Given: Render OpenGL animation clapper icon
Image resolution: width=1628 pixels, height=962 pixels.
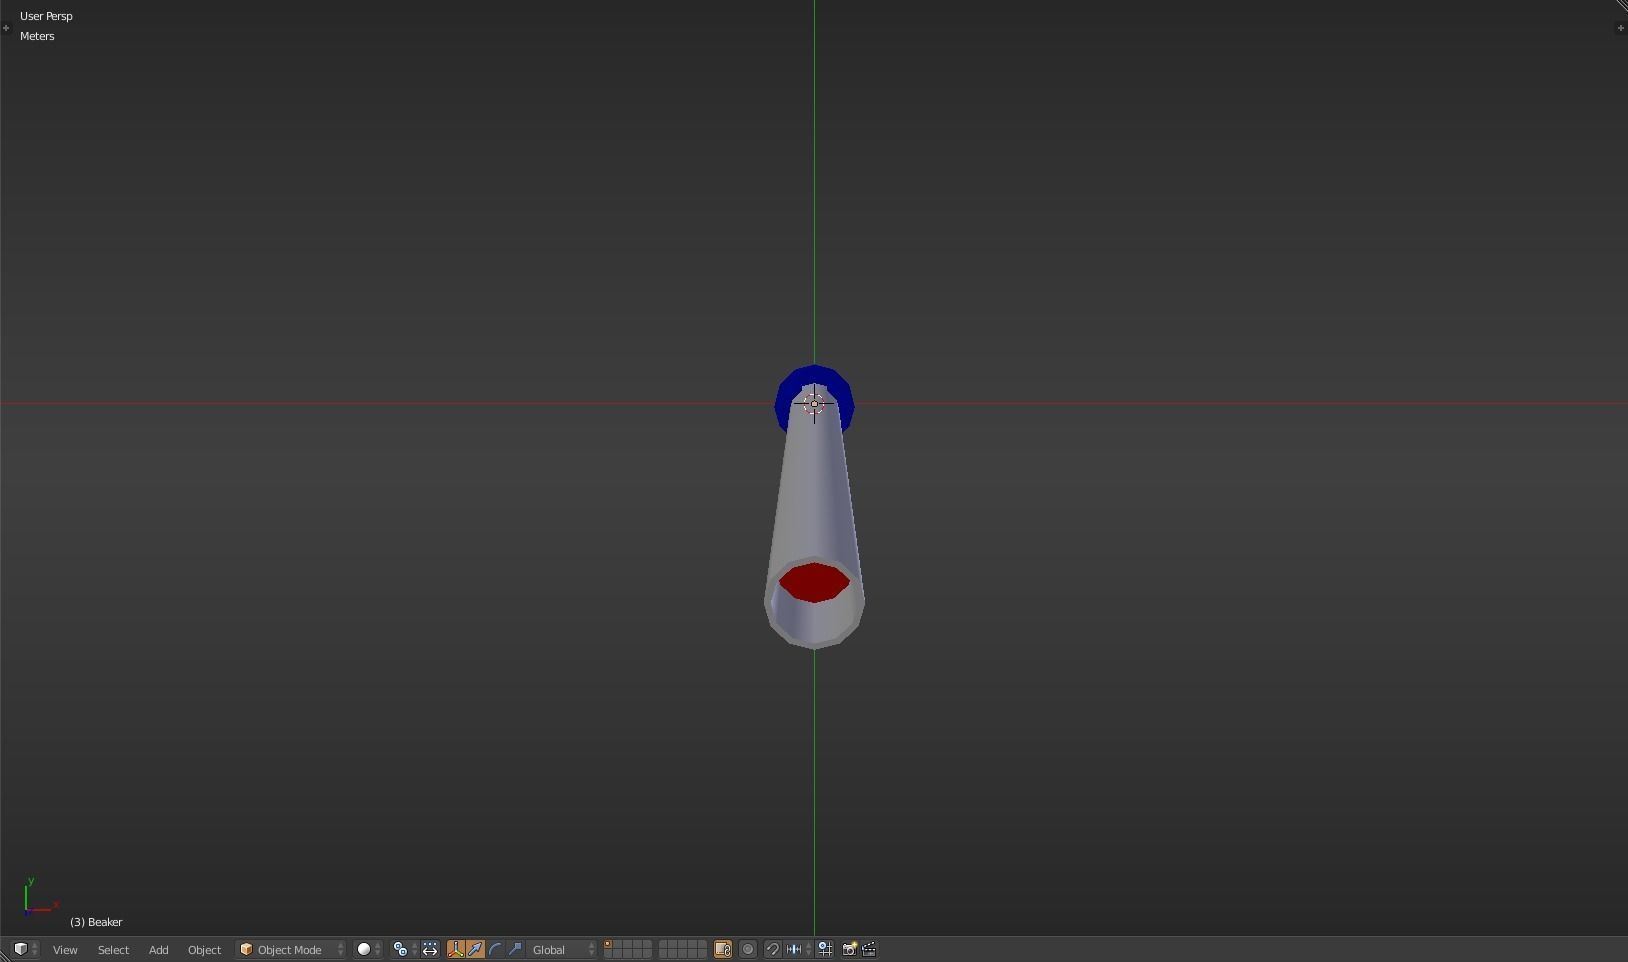Looking at the screenshot, I should 869,949.
